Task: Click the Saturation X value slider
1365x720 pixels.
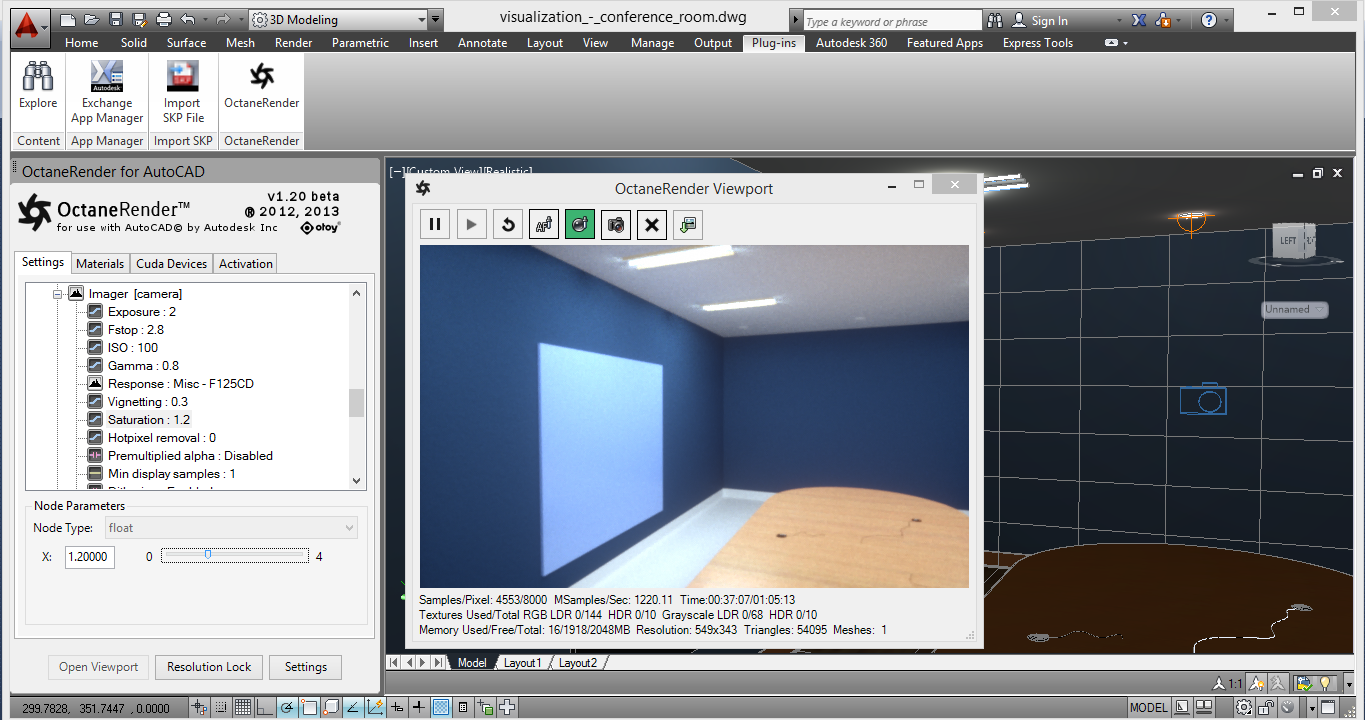Action: (x=235, y=555)
